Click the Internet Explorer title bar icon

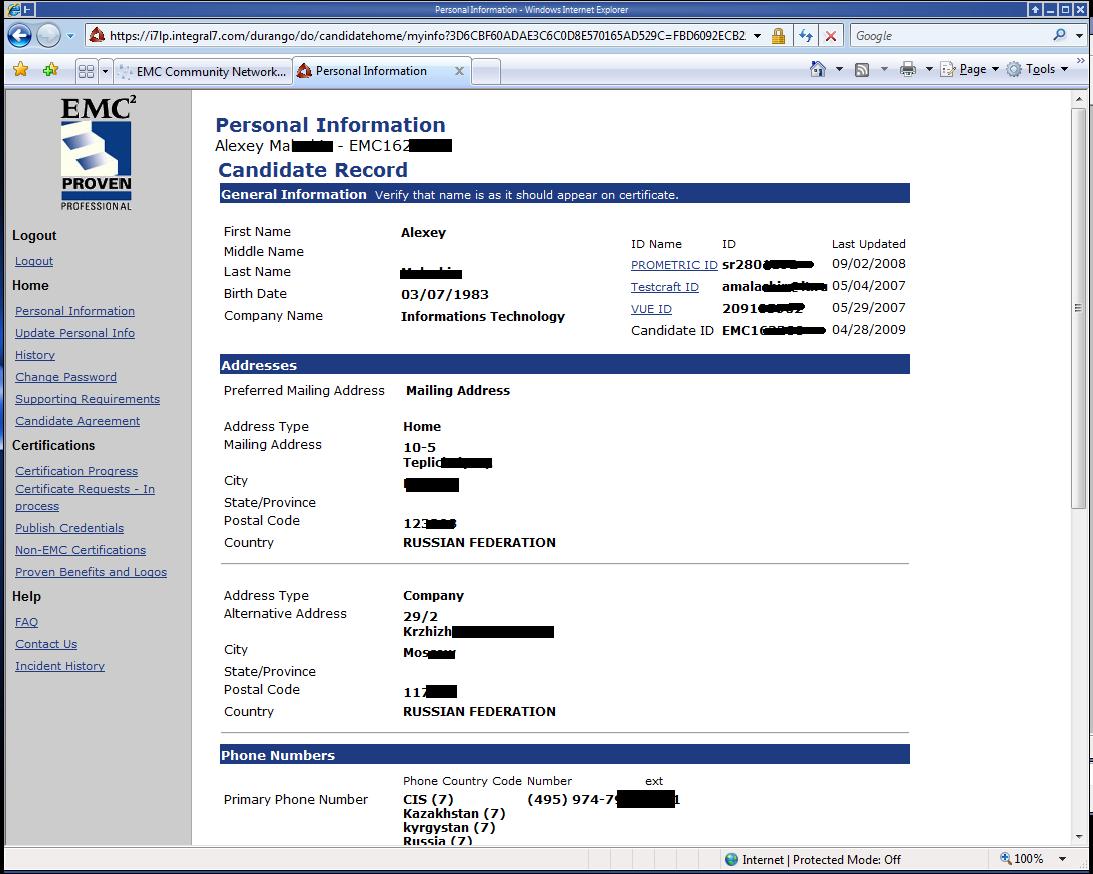point(13,10)
